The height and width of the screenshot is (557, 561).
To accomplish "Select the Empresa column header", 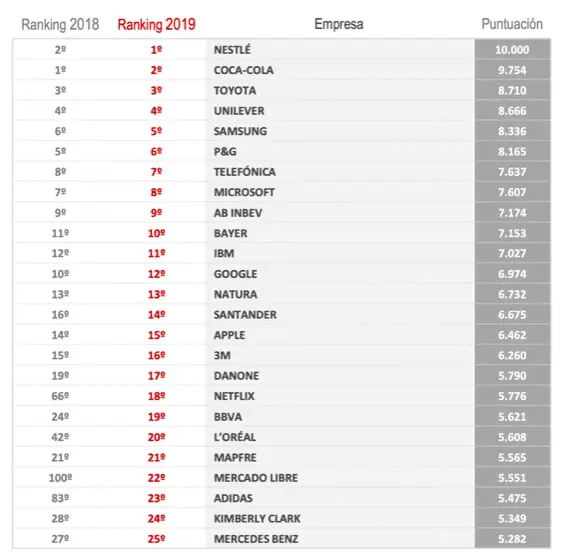I will tap(339, 24).
